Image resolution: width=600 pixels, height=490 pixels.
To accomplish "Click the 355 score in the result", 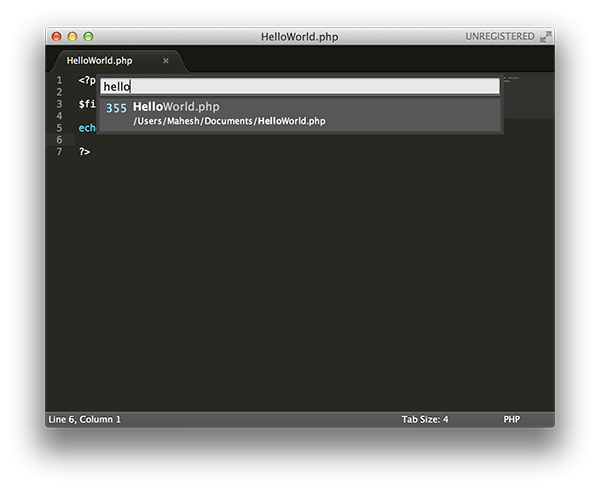I will coord(116,108).
